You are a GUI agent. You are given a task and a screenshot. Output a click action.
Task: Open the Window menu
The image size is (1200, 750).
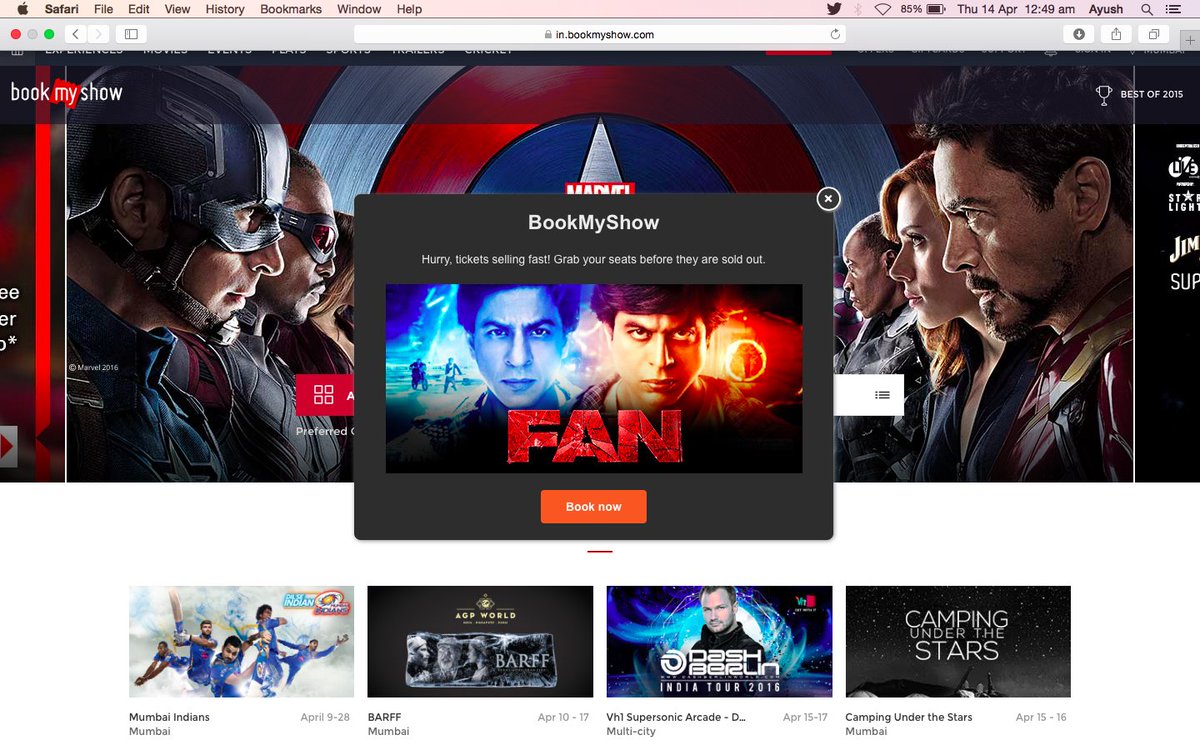[x=359, y=9]
